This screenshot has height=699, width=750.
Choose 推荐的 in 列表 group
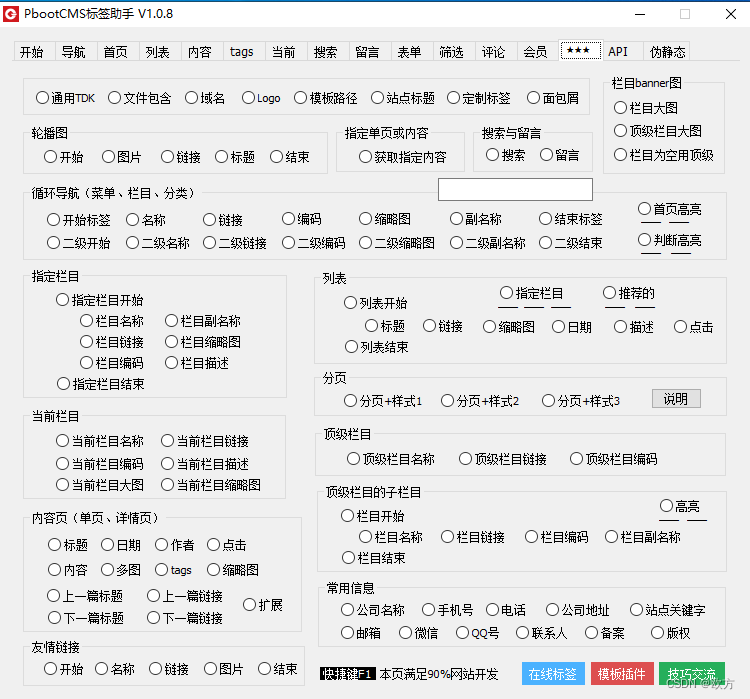[x=629, y=293]
